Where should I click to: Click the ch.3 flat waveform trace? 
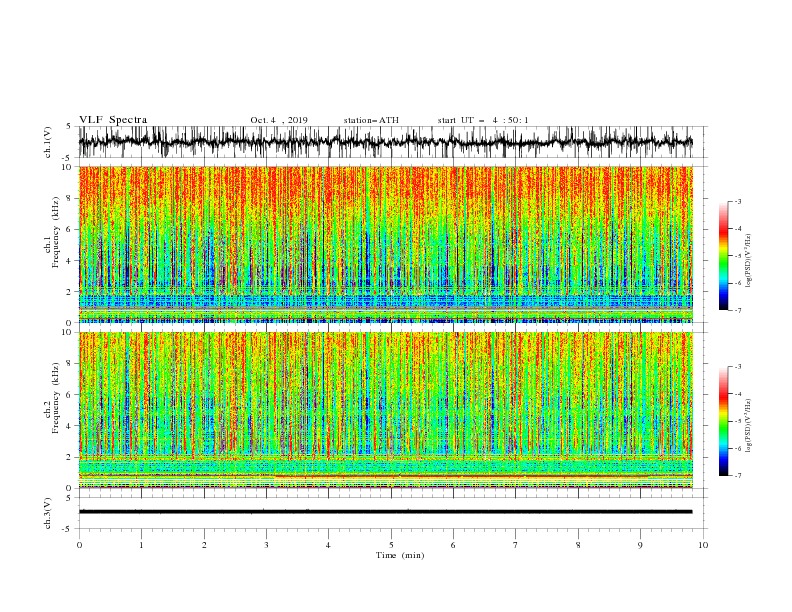coord(386,512)
